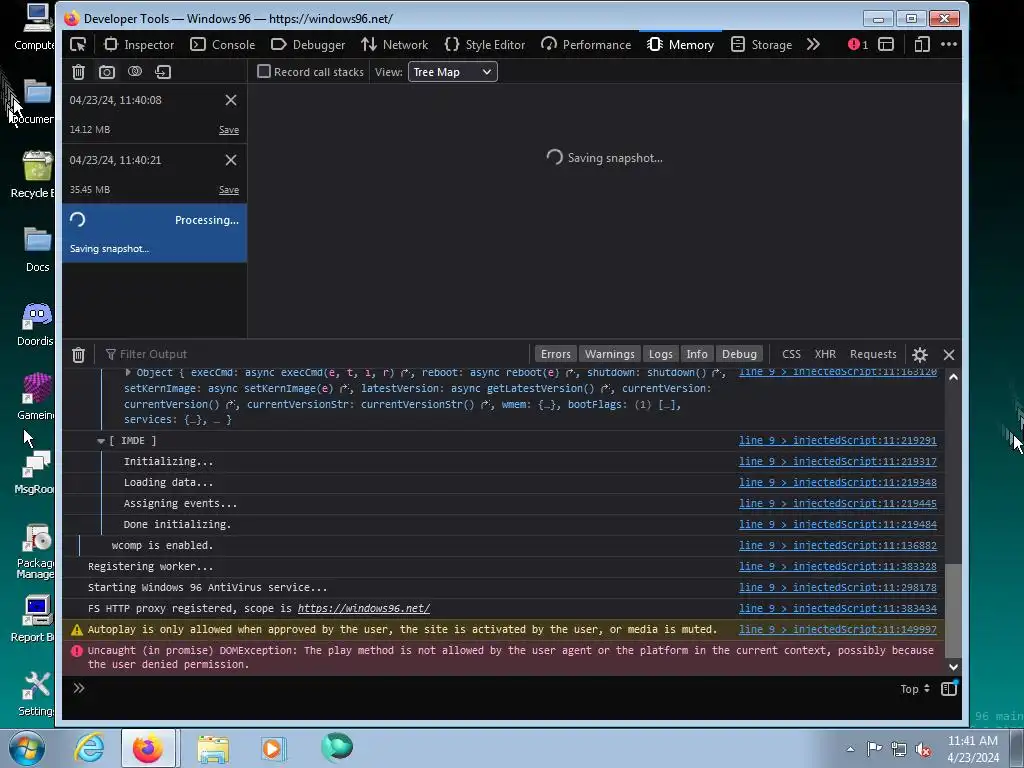Open the Performance tab

(x=586, y=44)
